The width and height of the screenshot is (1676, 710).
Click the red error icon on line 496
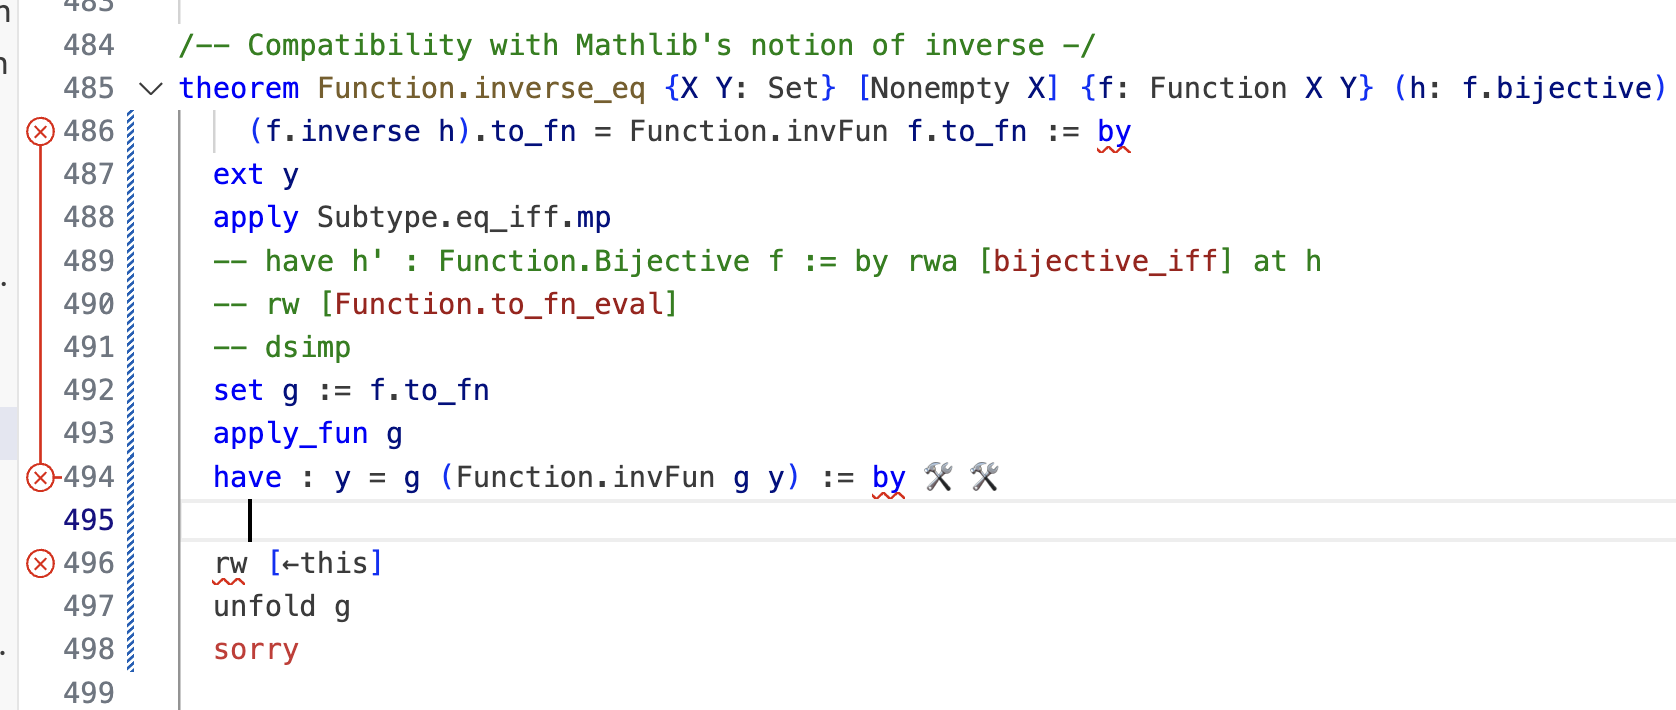point(40,564)
